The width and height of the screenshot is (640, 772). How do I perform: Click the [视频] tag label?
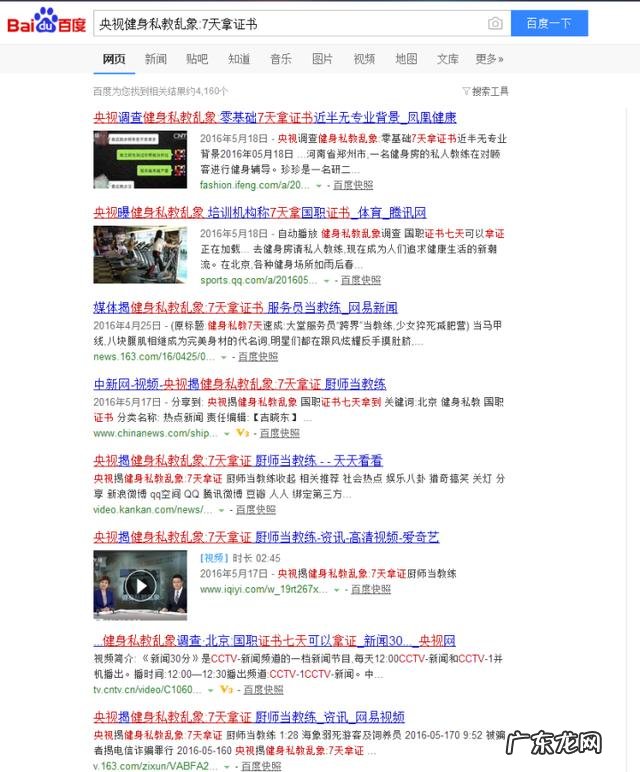click(x=214, y=558)
